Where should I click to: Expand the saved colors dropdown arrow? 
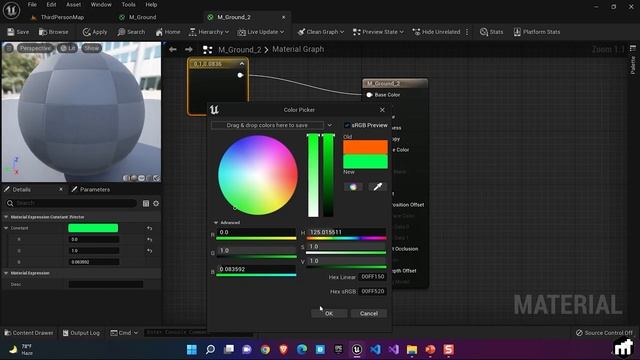coord(329,125)
